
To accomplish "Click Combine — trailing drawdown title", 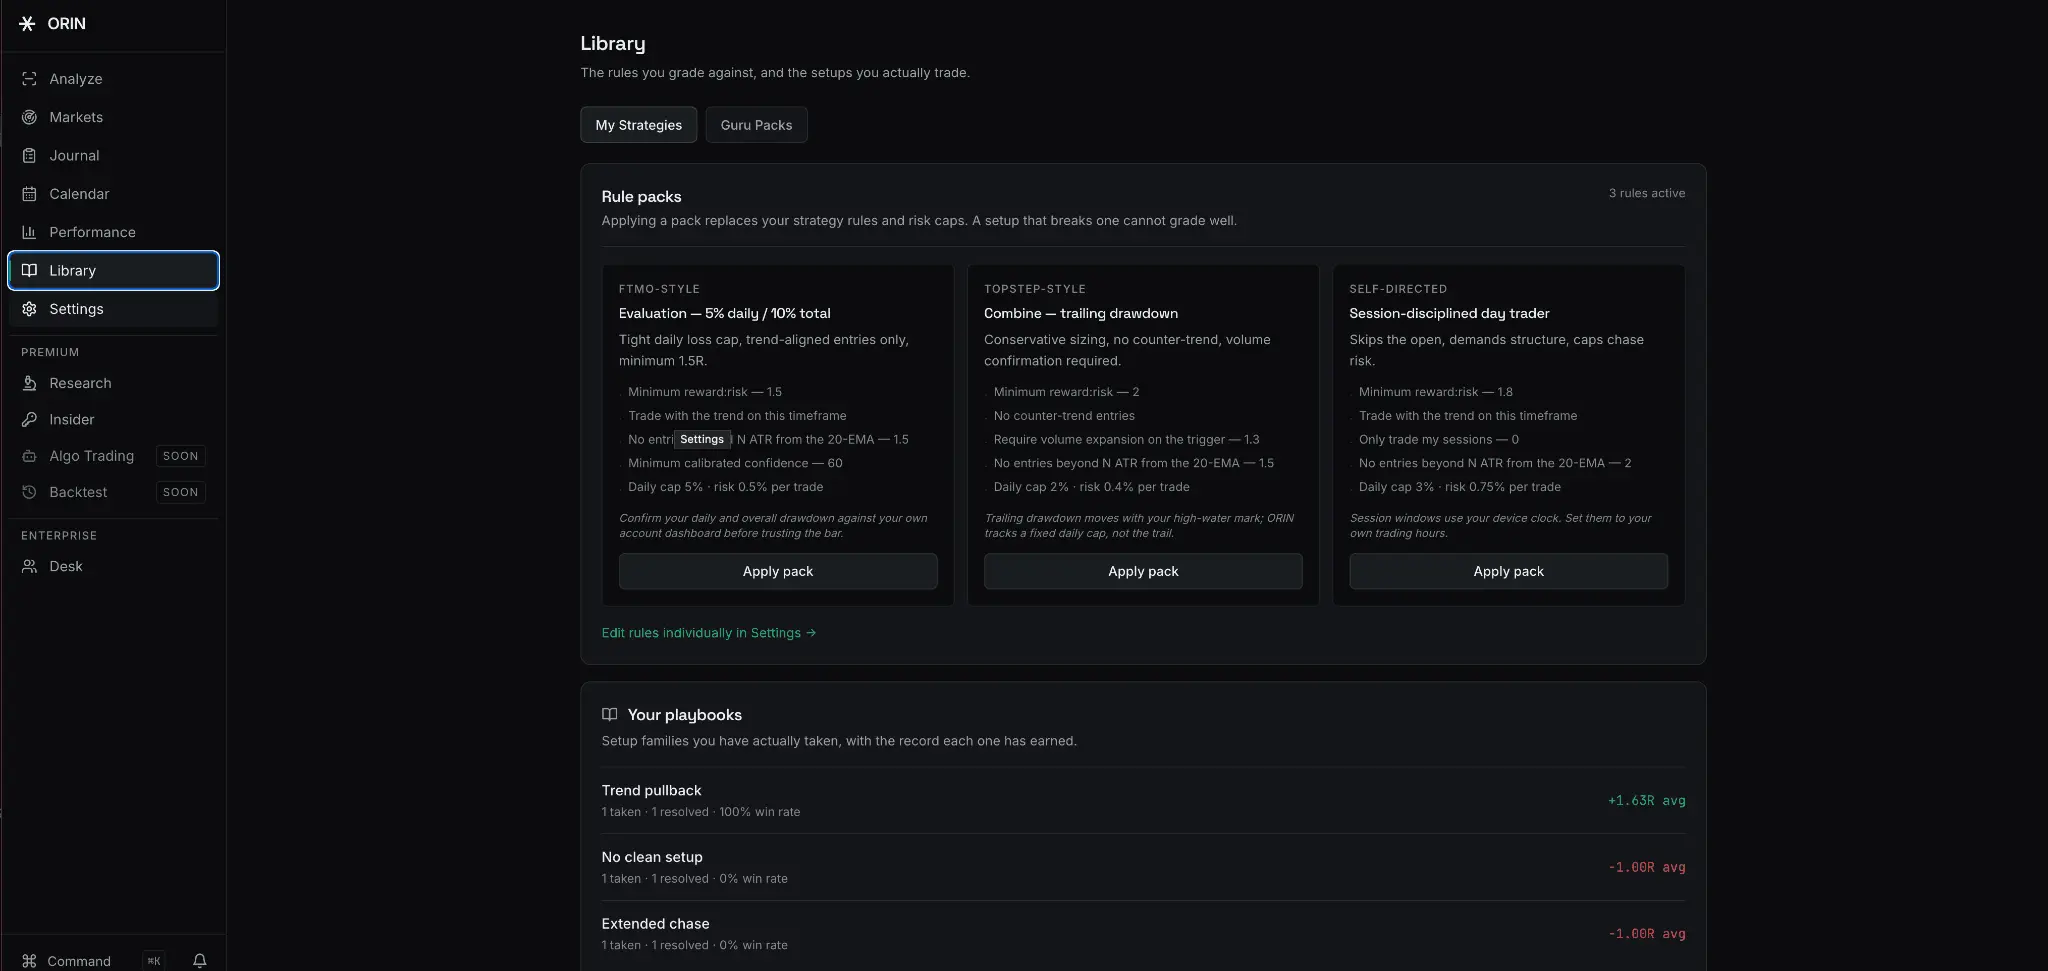I will [x=1081, y=313].
